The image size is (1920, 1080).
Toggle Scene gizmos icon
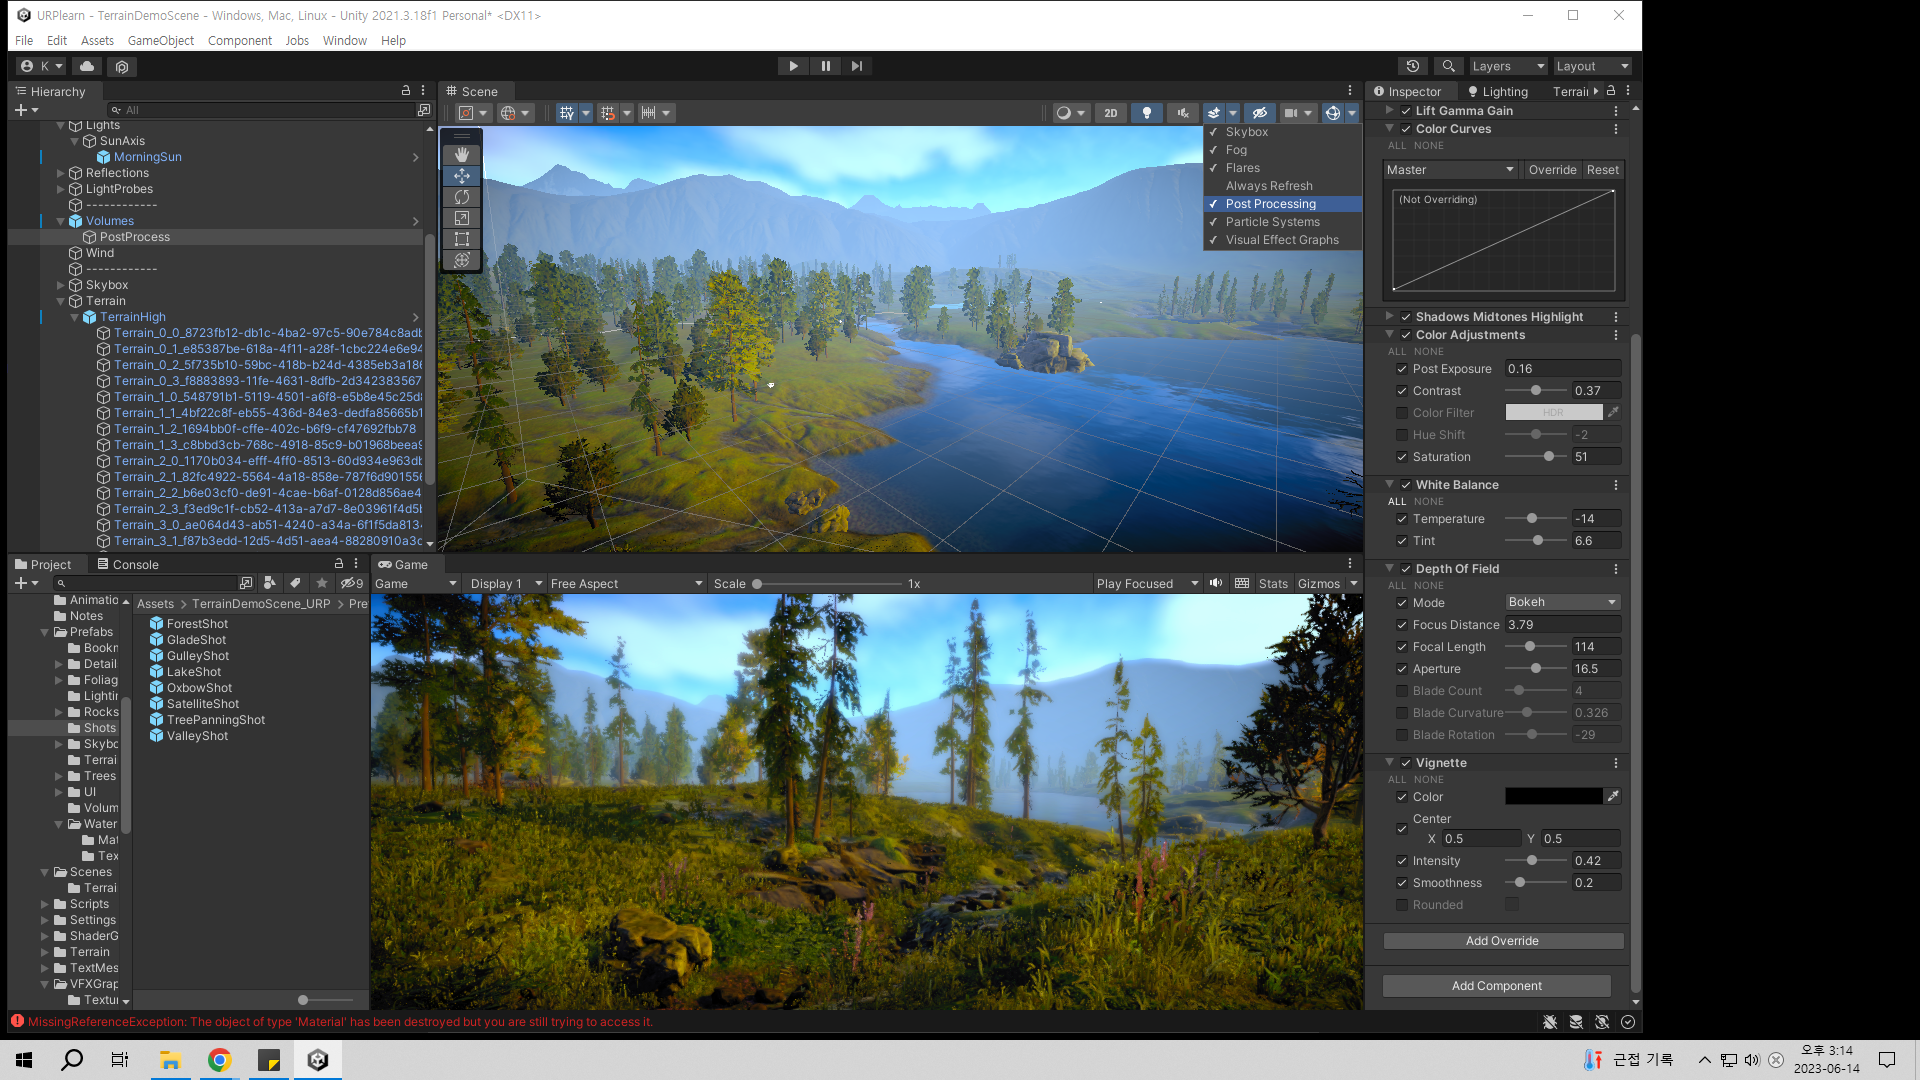pyautogui.click(x=1333, y=113)
